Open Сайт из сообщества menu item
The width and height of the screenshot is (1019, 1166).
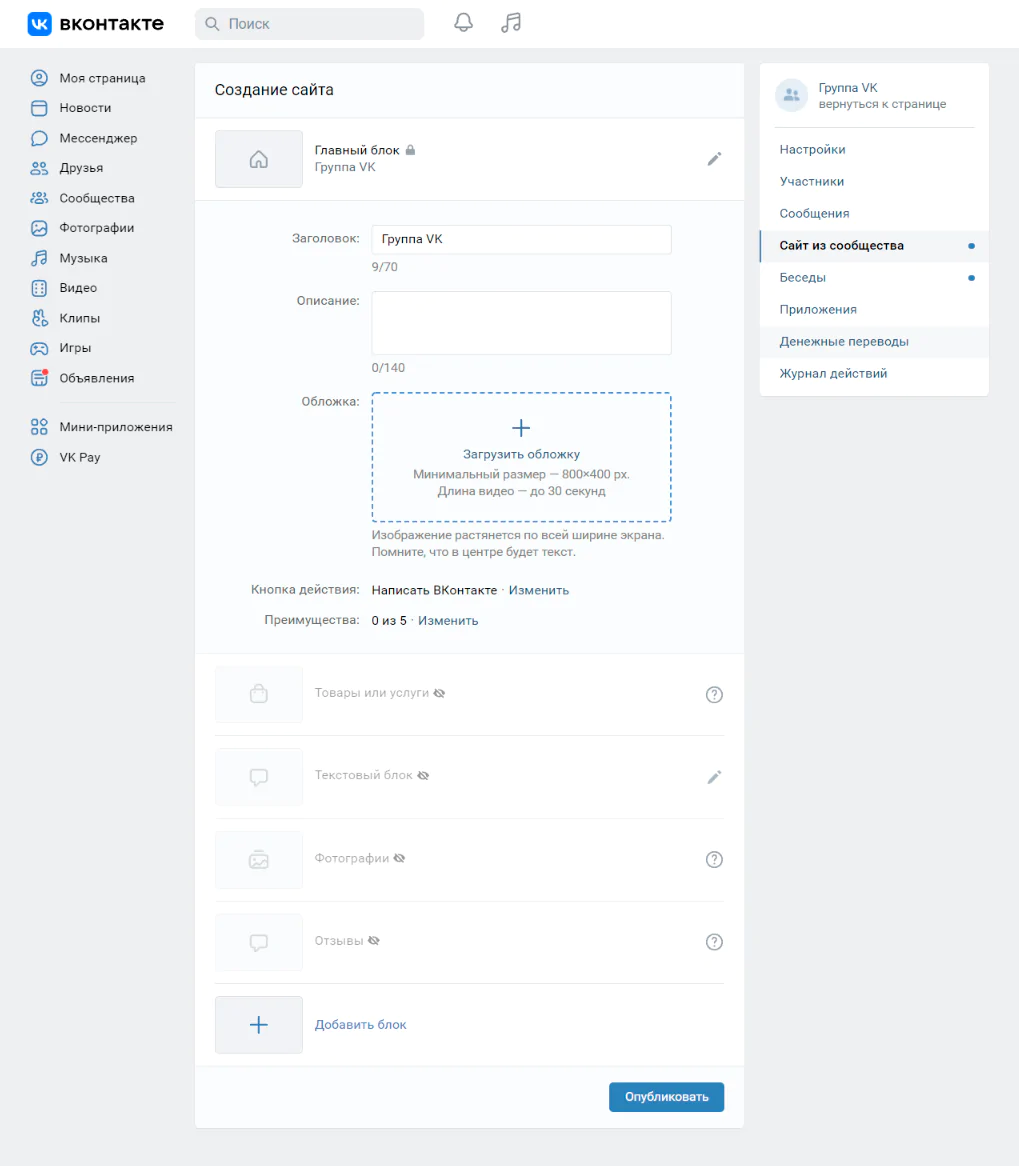pos(841,246)
